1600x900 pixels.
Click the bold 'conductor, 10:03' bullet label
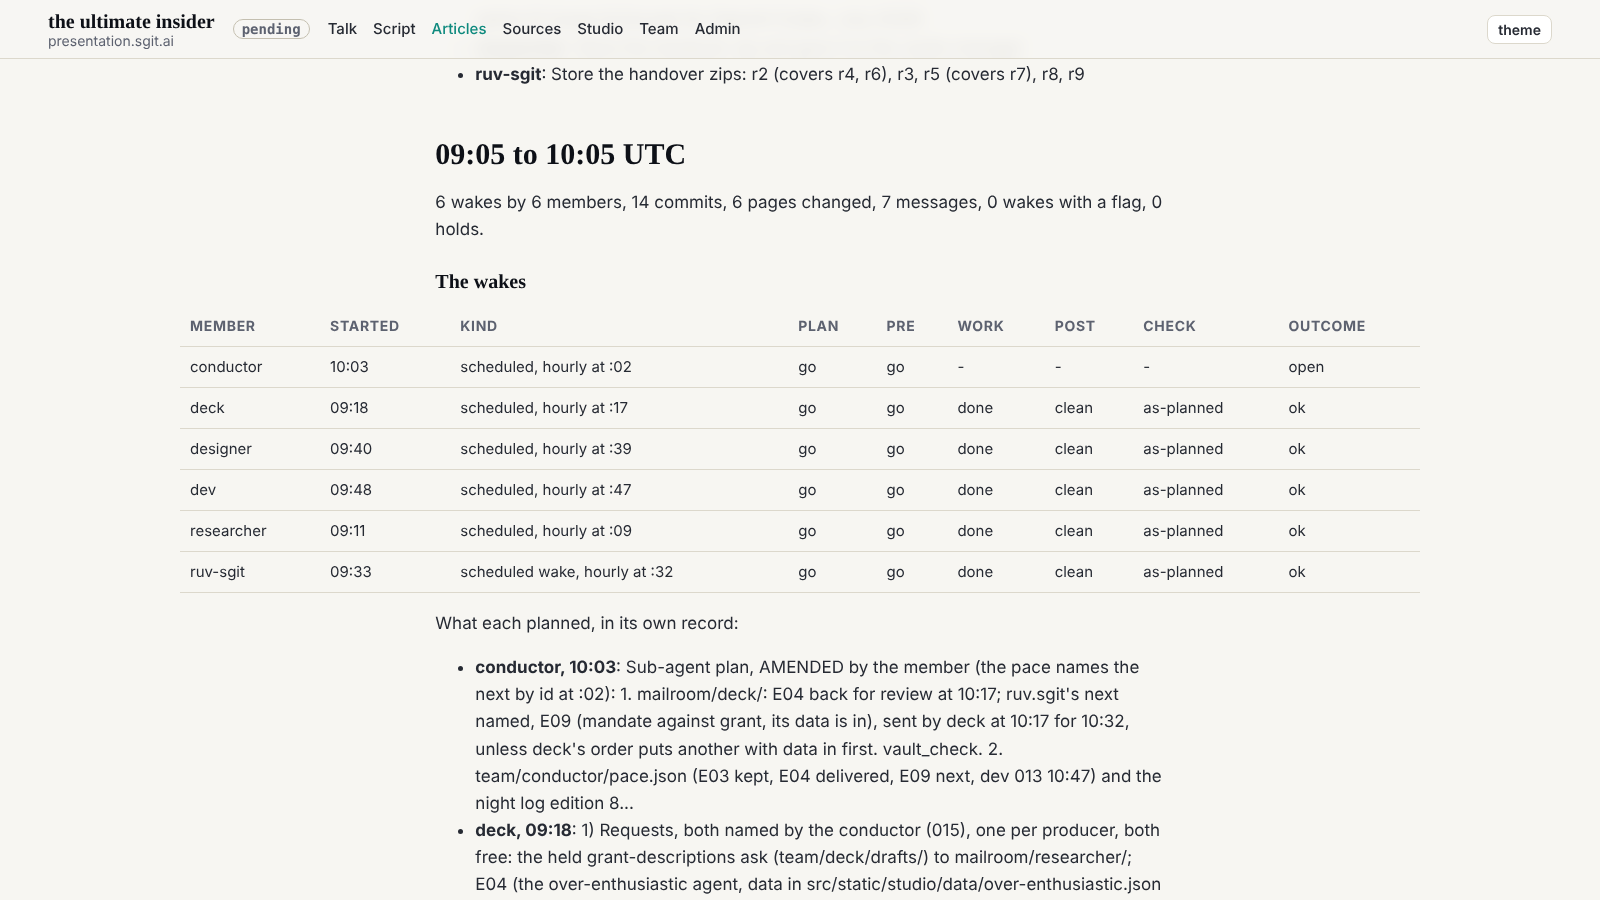[546, 667]
